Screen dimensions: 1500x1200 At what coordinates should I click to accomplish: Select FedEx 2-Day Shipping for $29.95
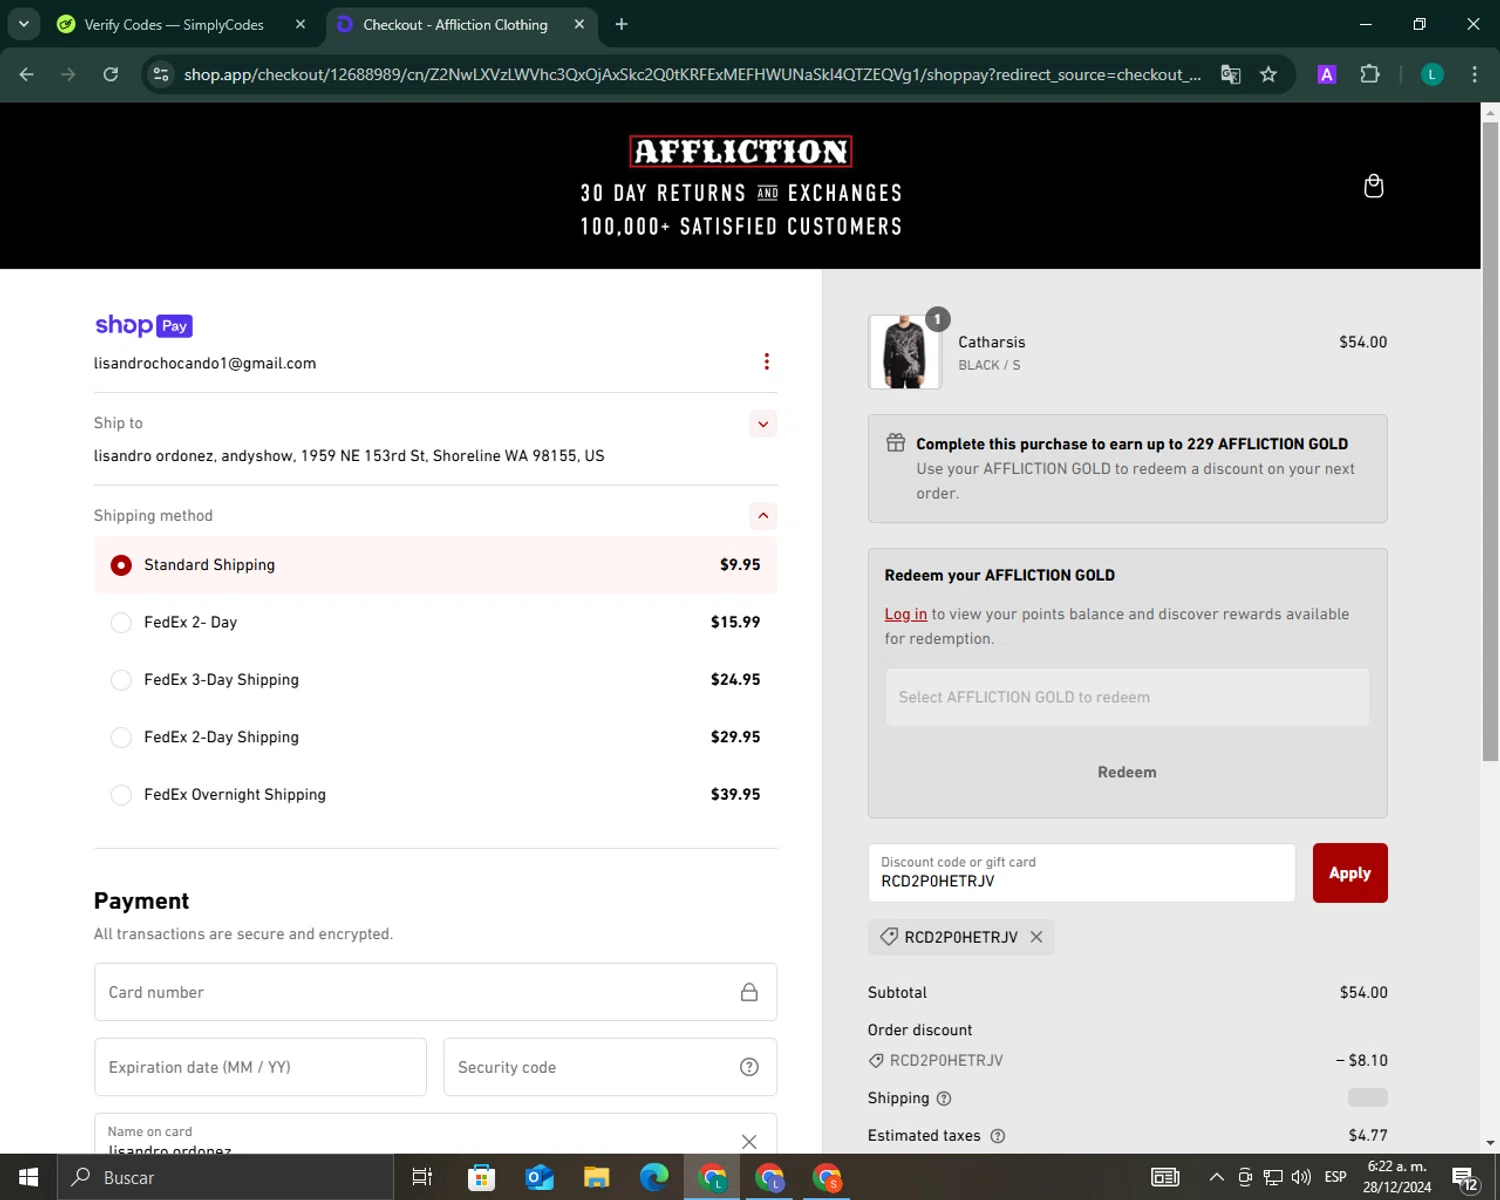(435, 737)
